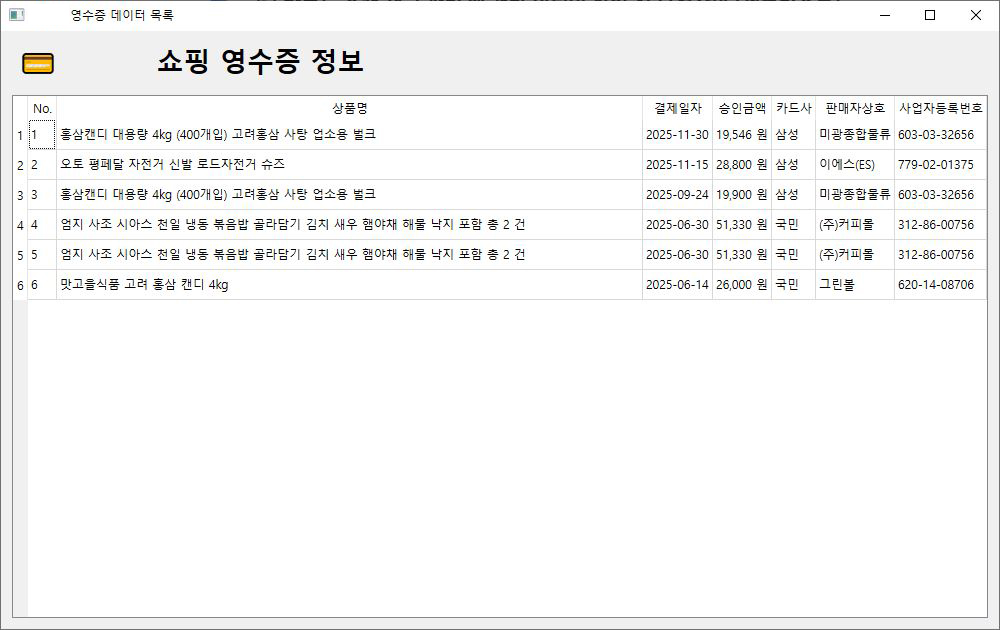
Task: Click the 사업자등록번호 column header
Action: pyautogui.click(x=940, y=108)
